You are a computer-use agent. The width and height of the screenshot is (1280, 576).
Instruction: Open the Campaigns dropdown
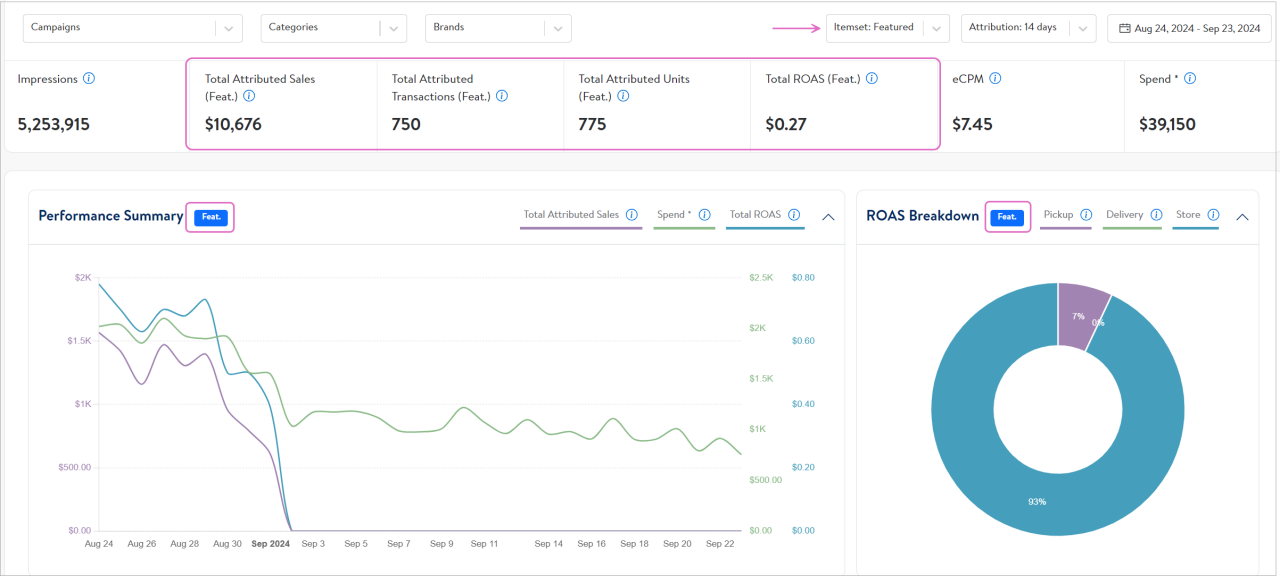130,28
